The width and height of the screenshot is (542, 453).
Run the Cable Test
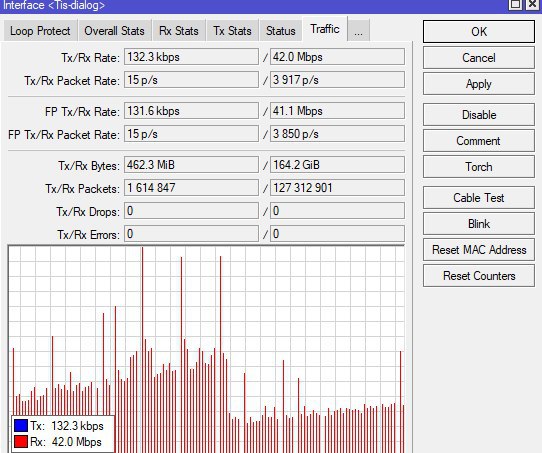point(479,198)
